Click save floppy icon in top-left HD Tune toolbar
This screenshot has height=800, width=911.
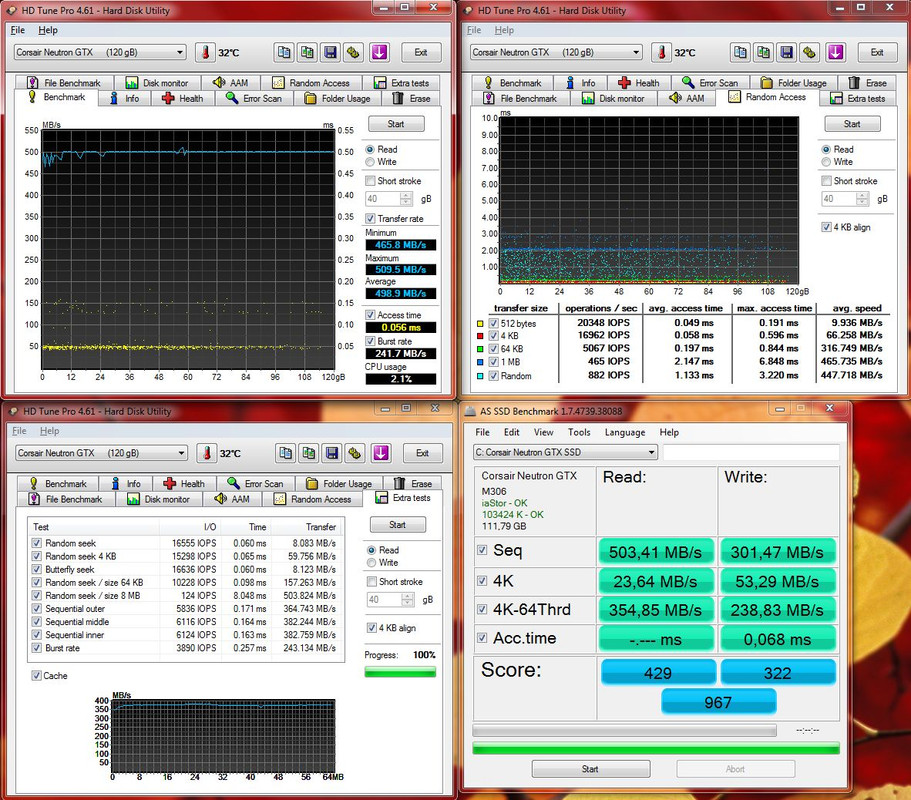click(331, 52)
